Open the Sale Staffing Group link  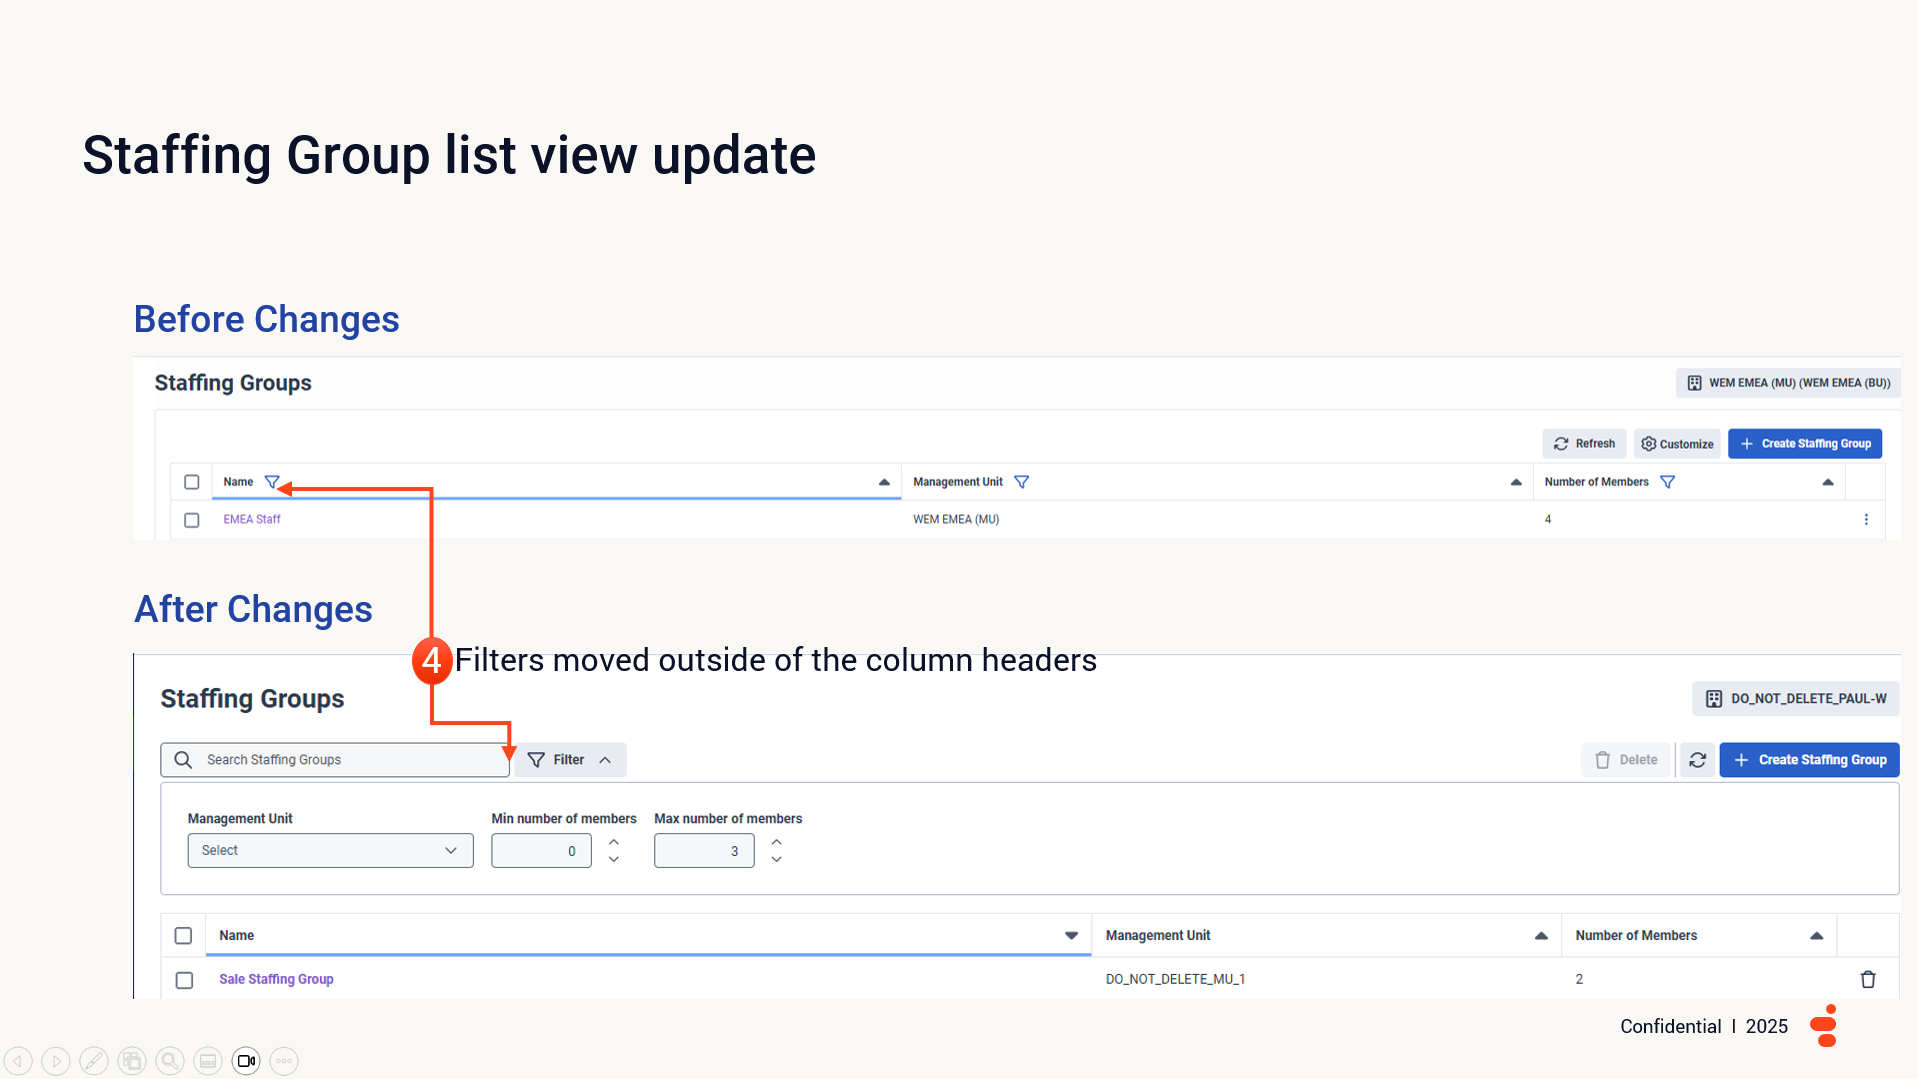pos(276,979)
